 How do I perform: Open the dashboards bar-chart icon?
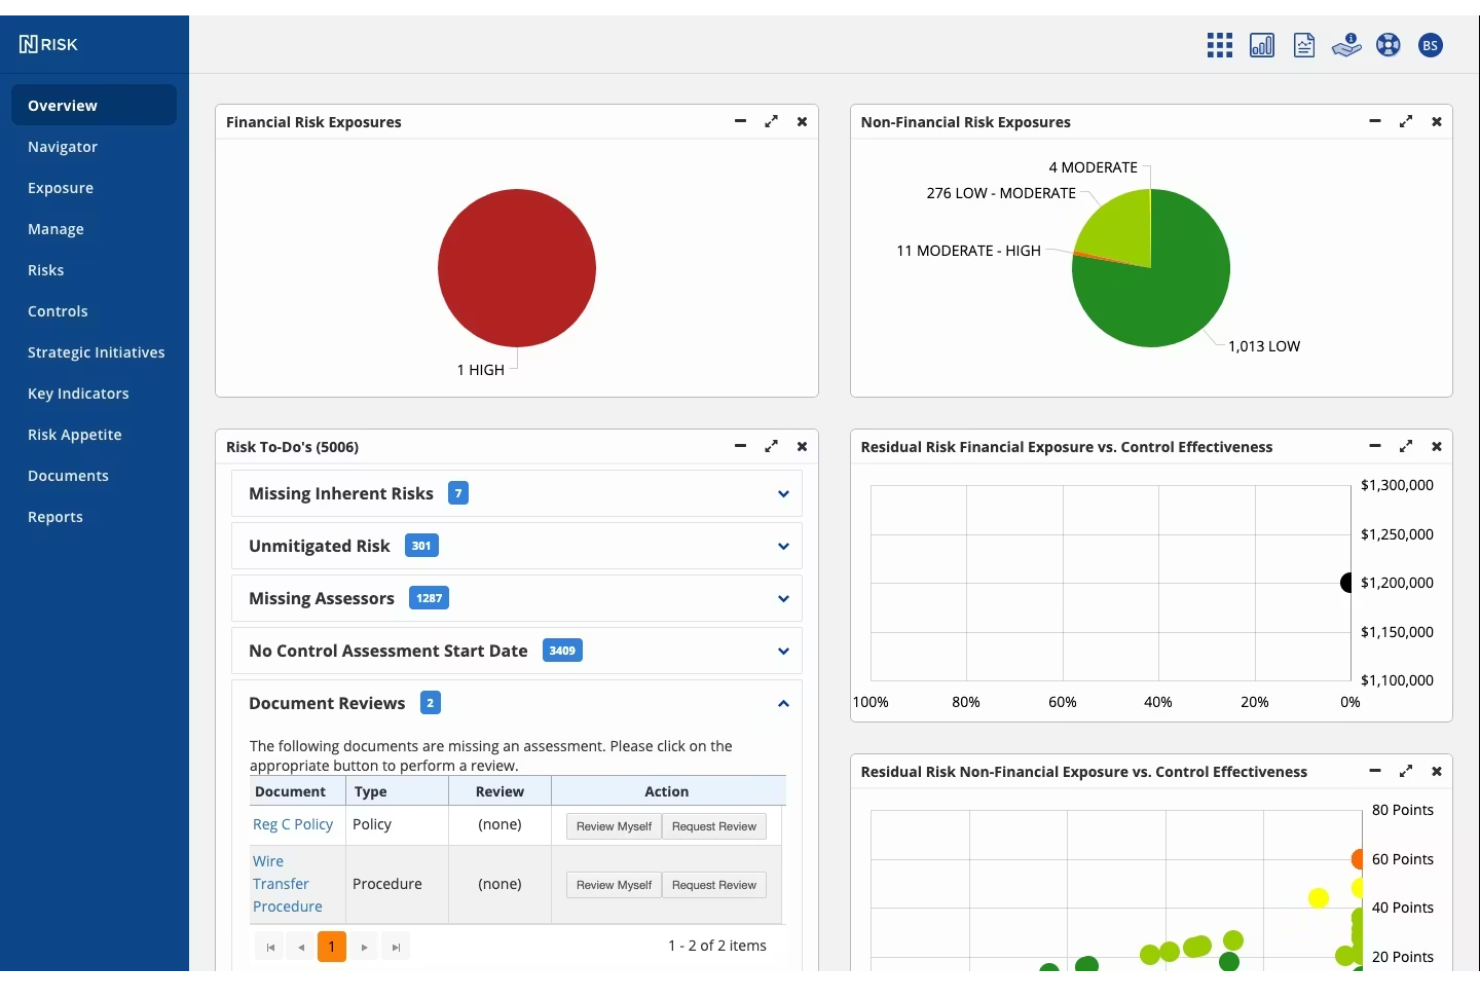tap(1261, 44)
